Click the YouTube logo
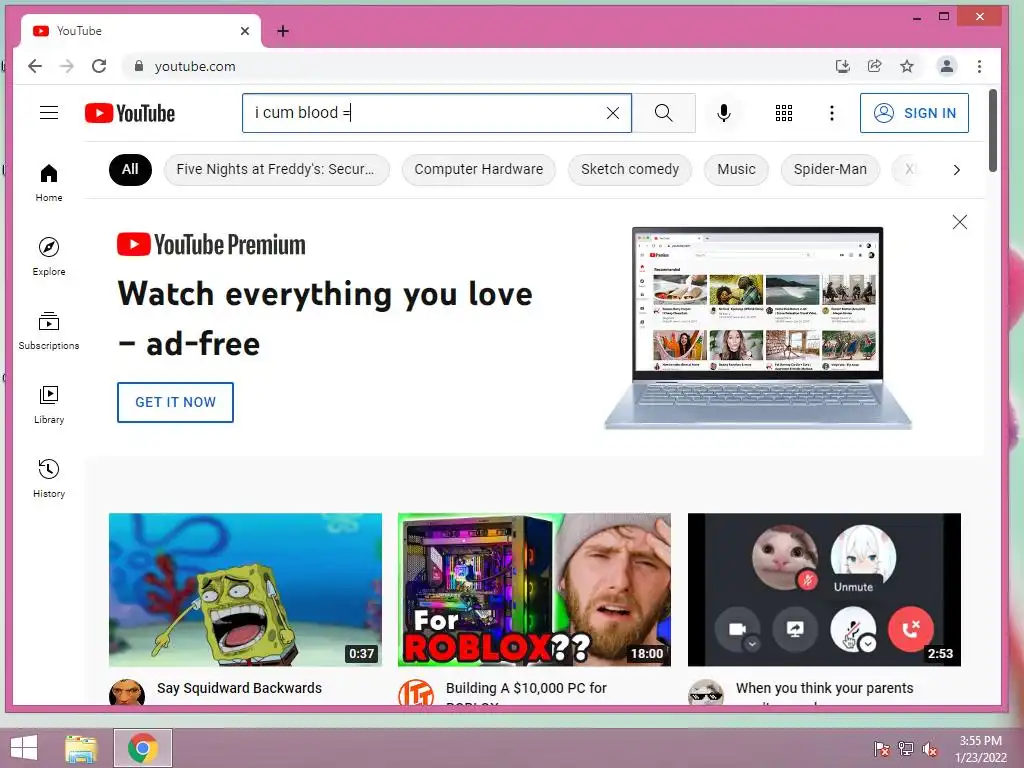Screen dimensions: 1024x768 click(130, 113)
